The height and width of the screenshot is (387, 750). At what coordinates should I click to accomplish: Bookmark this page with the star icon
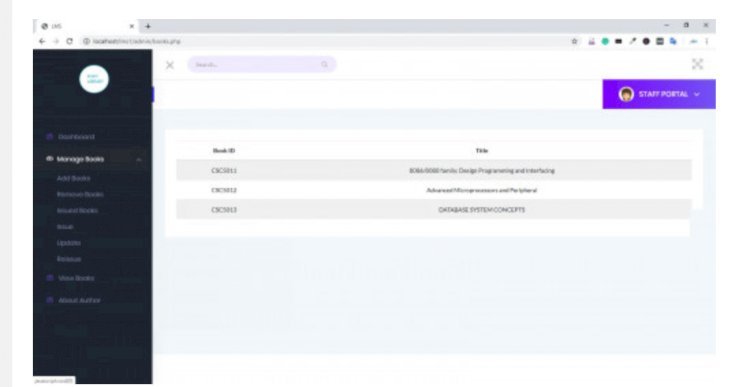[574, 42]
